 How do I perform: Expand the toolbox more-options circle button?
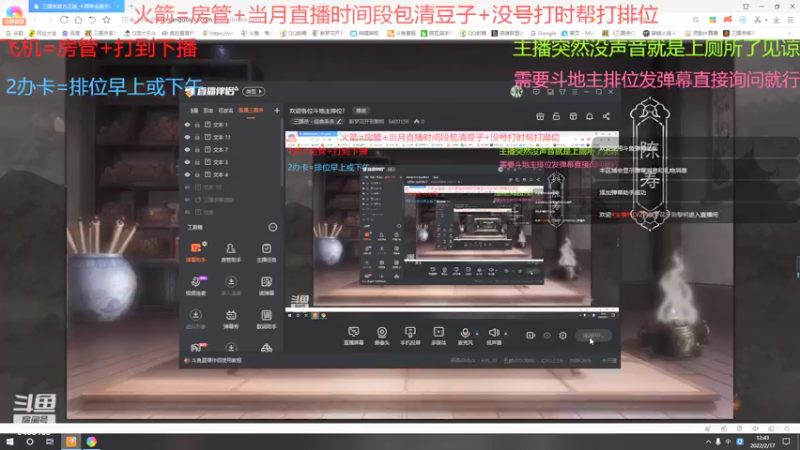click(x=273, y=227)
